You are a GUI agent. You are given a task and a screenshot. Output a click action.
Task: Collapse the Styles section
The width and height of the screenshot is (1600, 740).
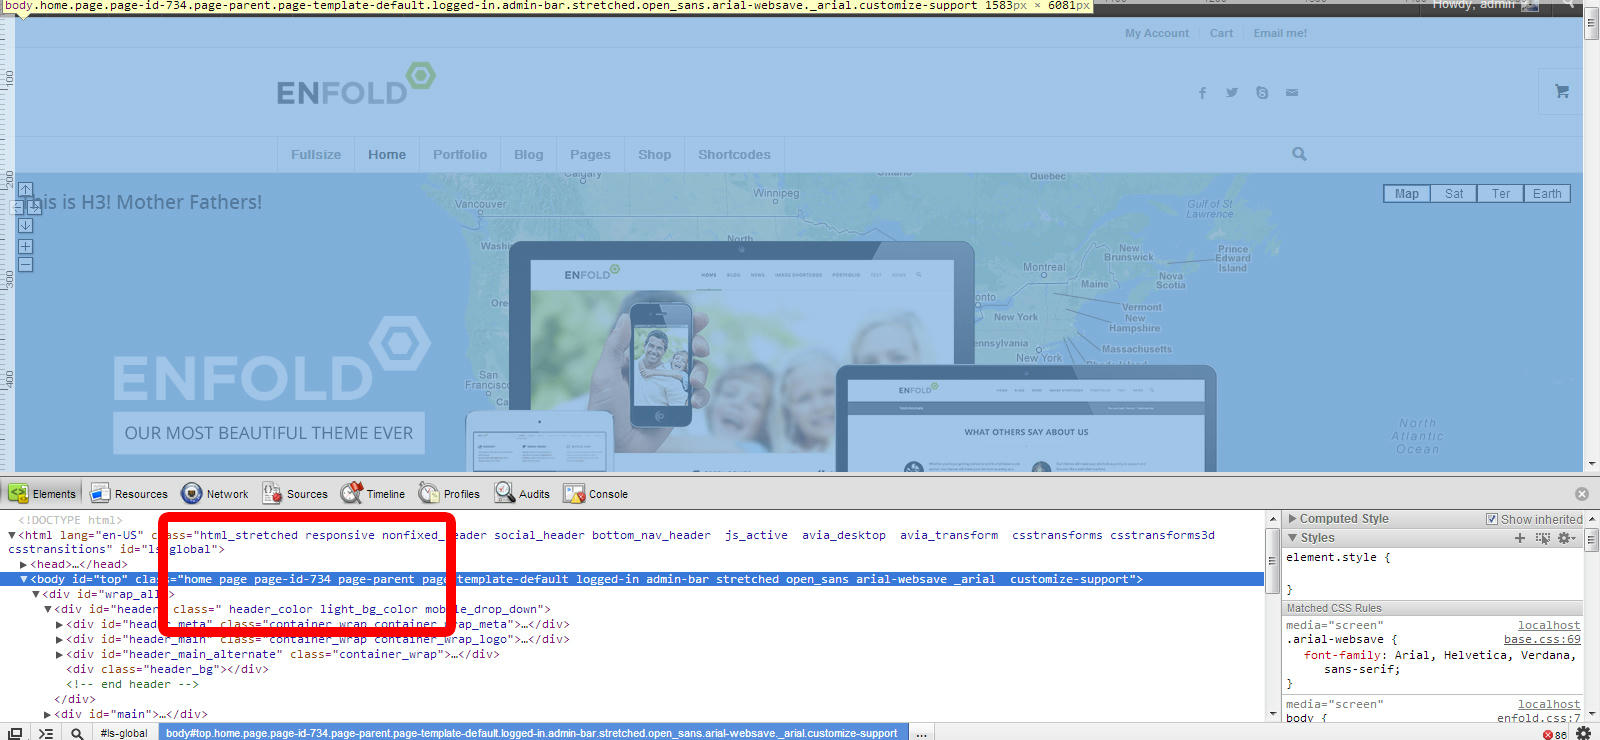(x=1292, y=538)
